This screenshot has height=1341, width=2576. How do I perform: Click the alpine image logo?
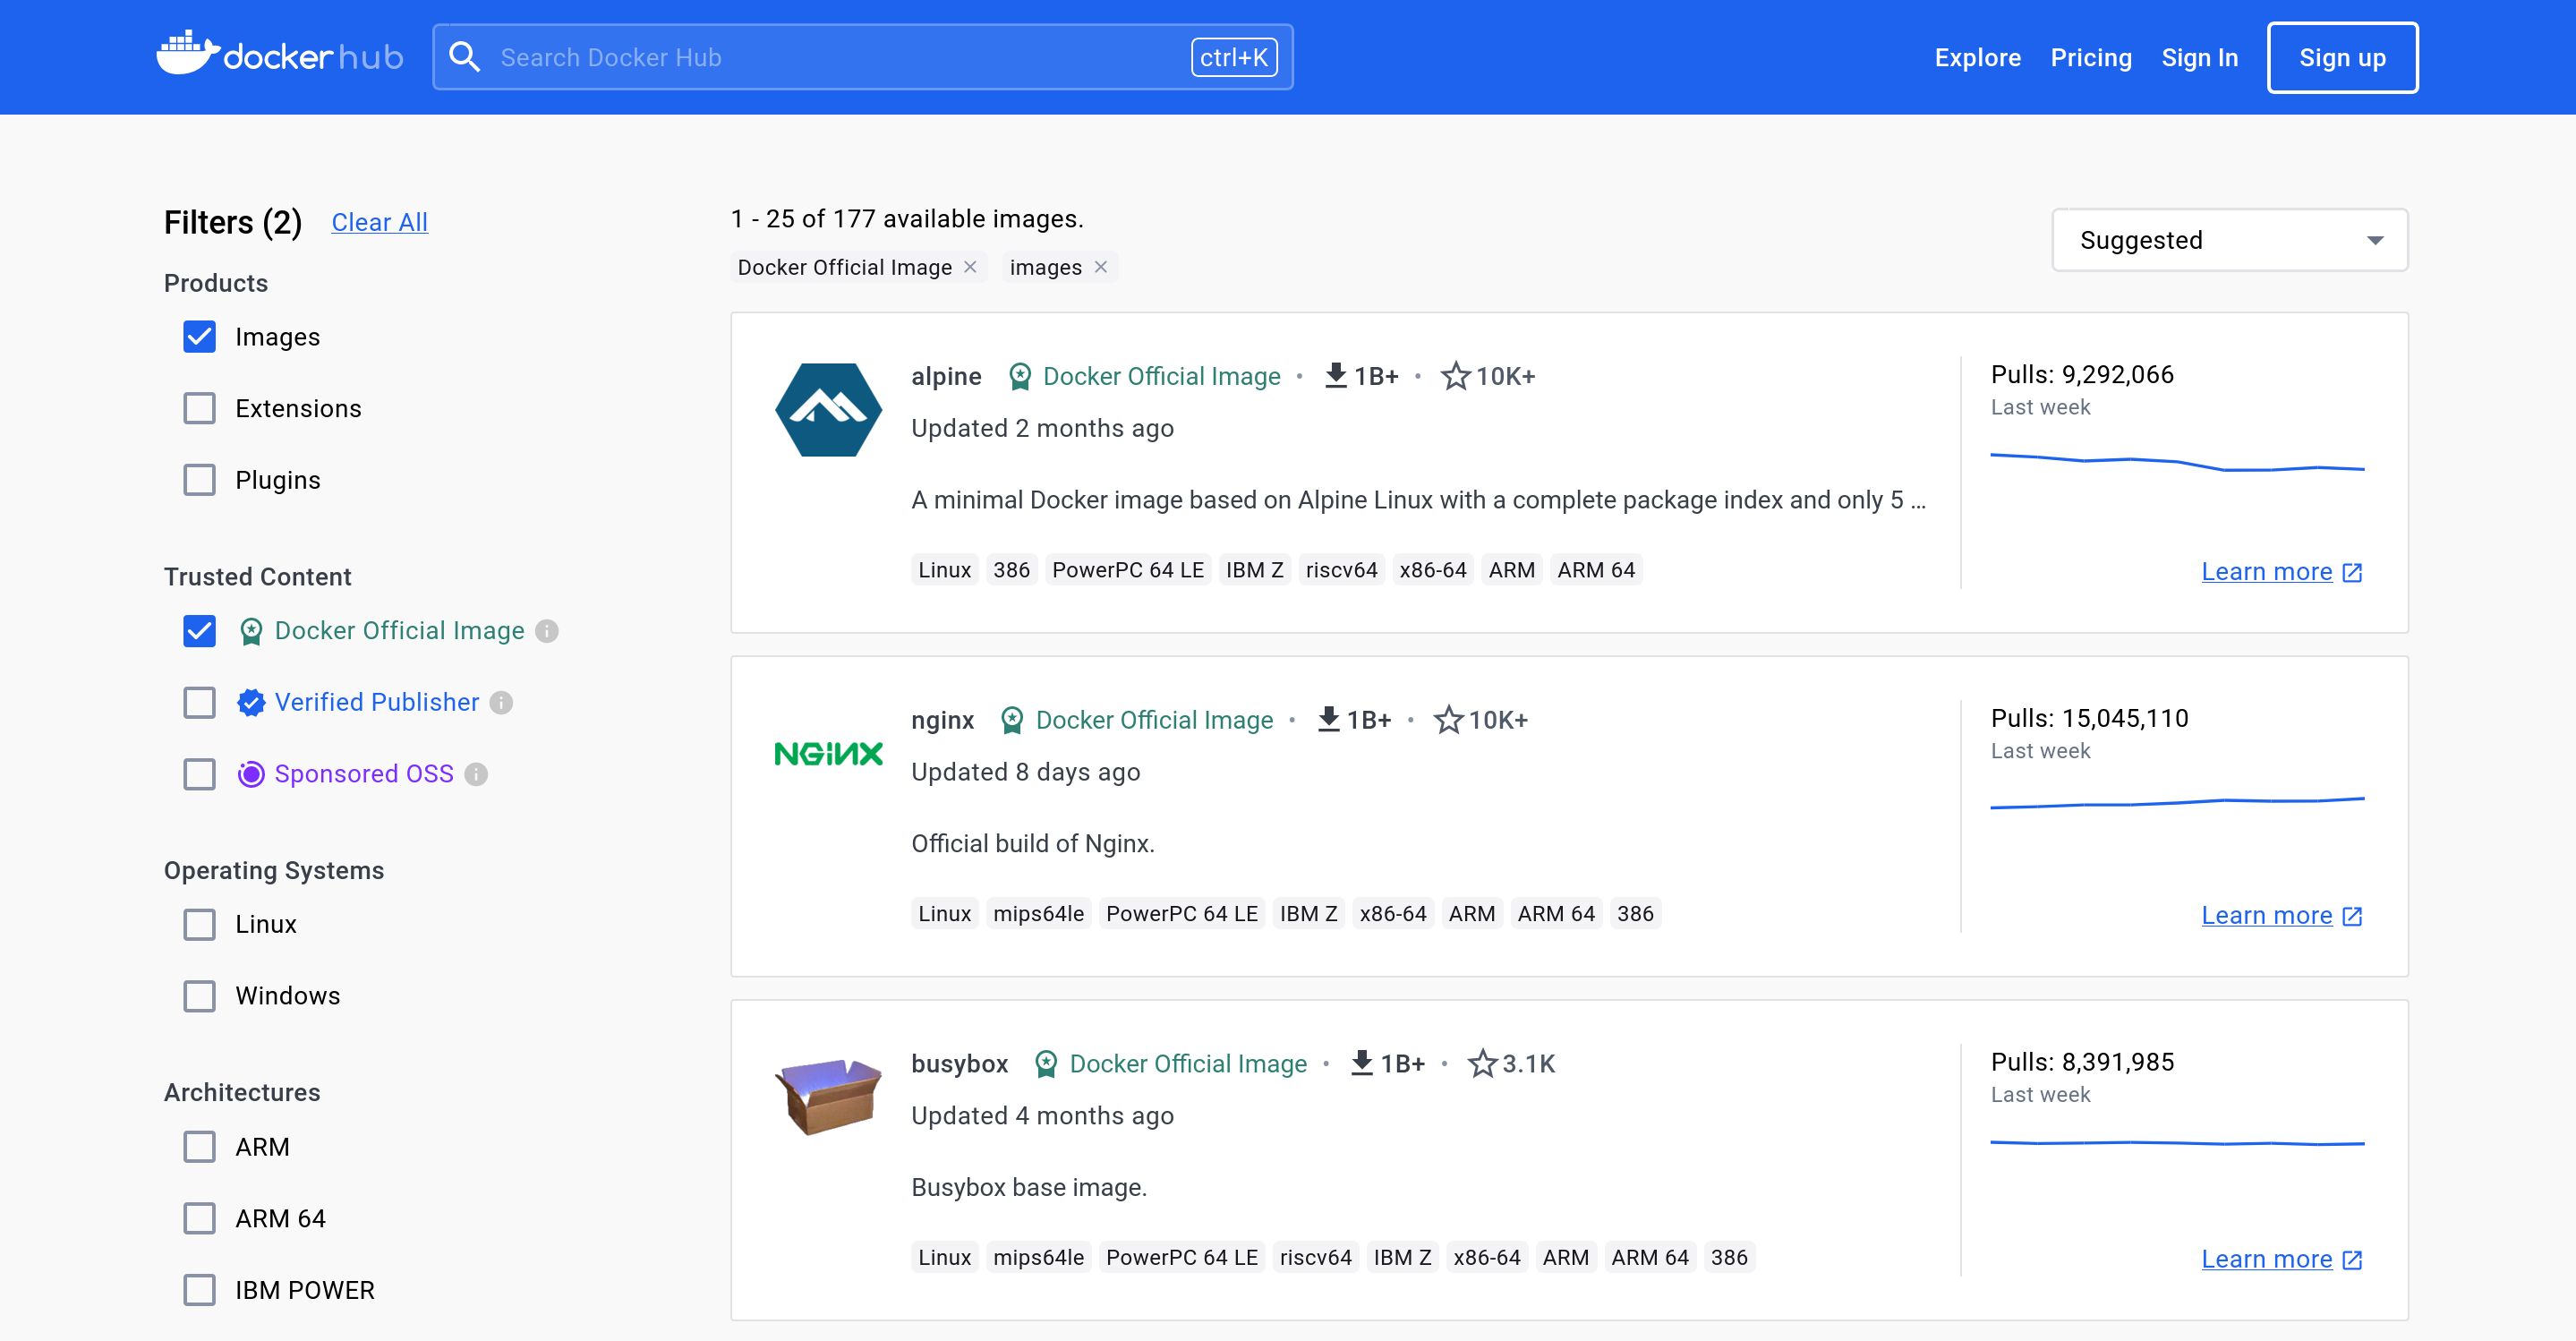click(x=828, y=410)
